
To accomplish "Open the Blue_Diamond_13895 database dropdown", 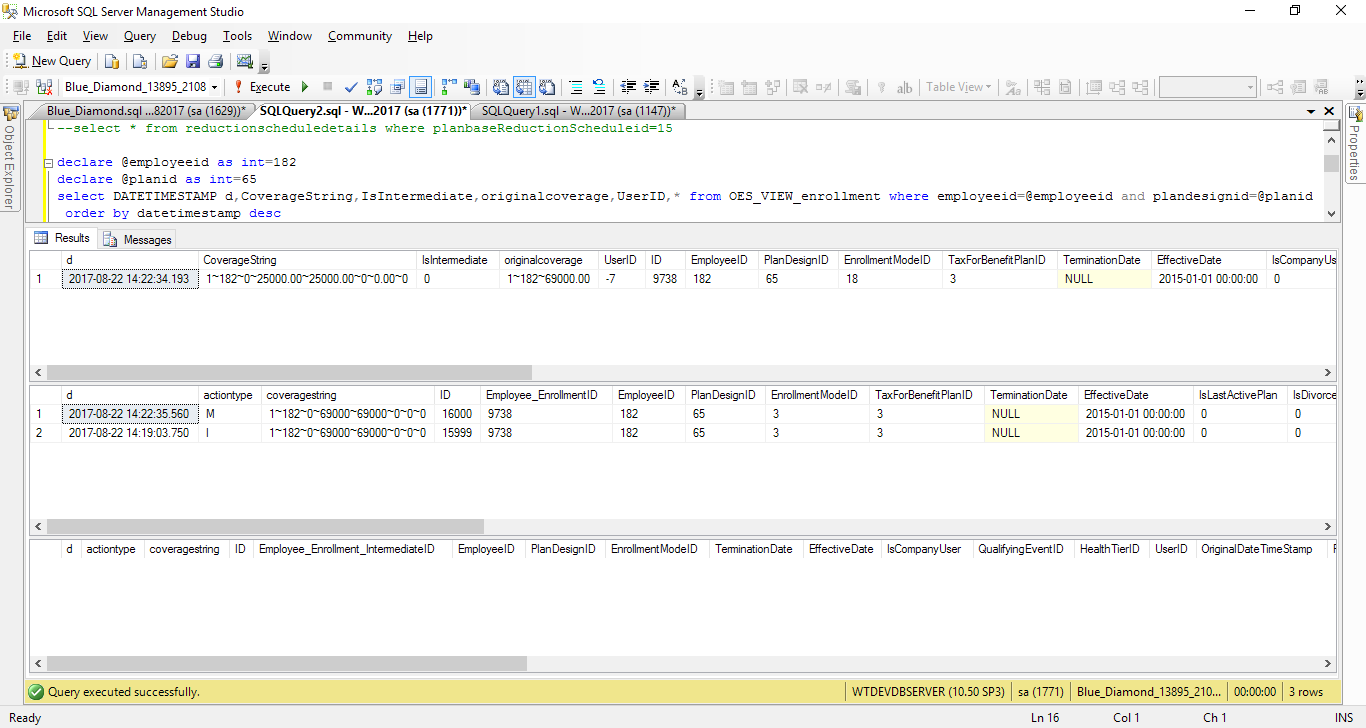I will pyautogui.click(x=214, y=87).
